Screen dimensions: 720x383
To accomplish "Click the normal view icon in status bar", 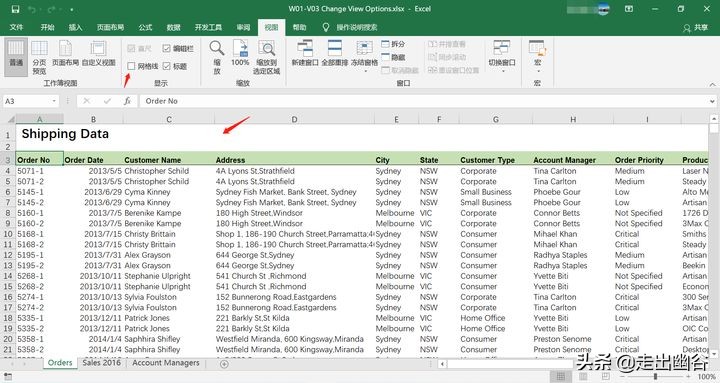I will point(560,377).
